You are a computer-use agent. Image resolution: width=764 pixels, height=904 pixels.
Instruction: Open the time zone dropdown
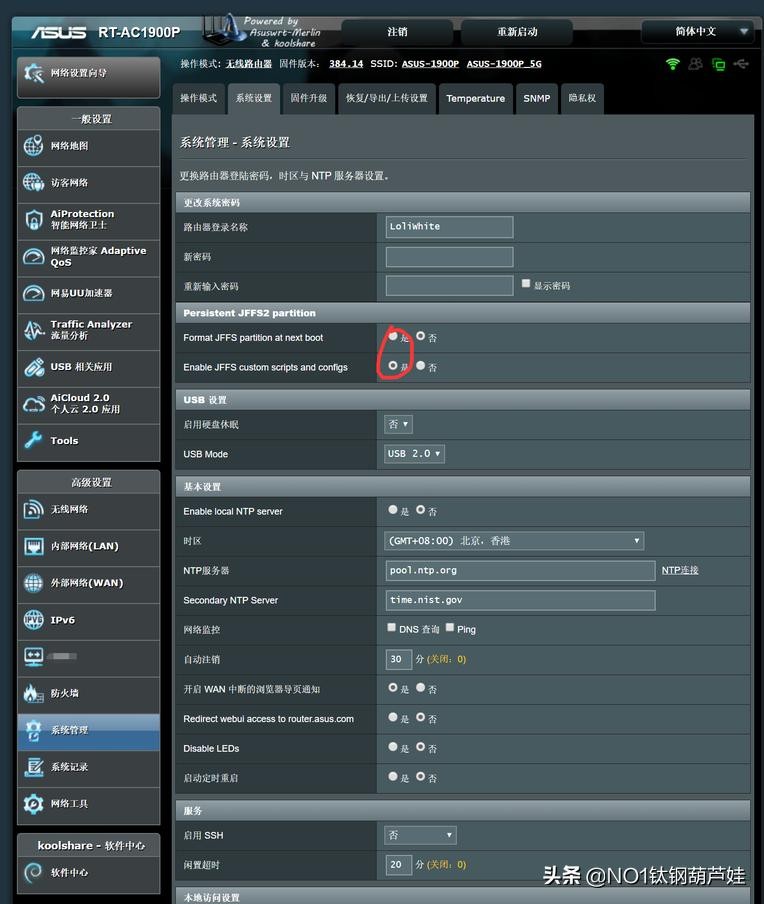point(514,541)
